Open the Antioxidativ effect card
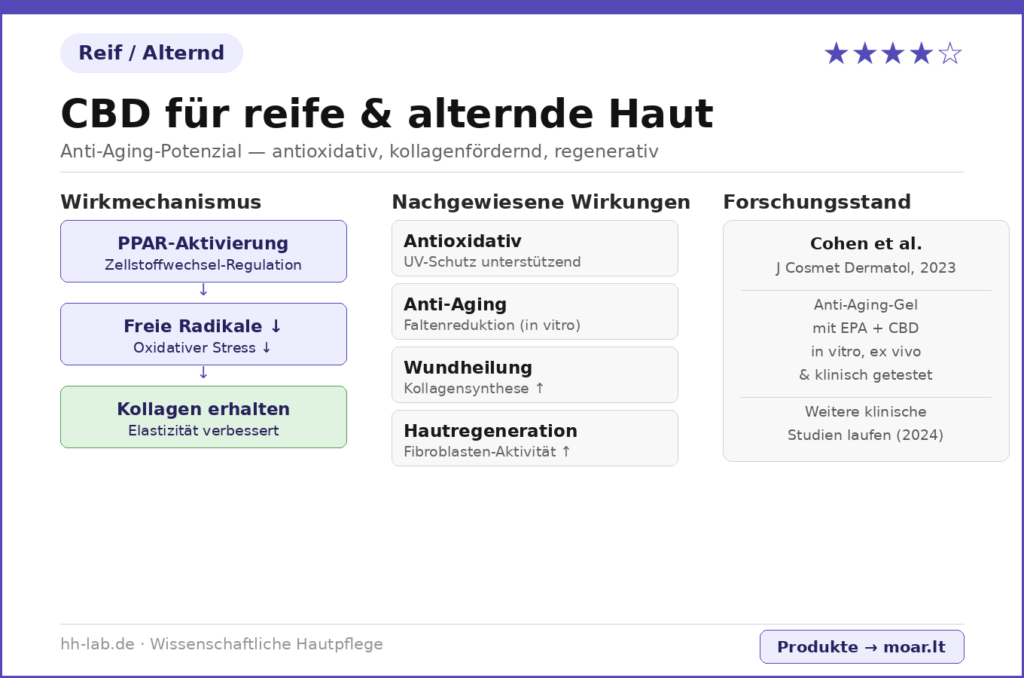Image resolution: width=1024 pixels, height=678 pixels. pos(534,248)
